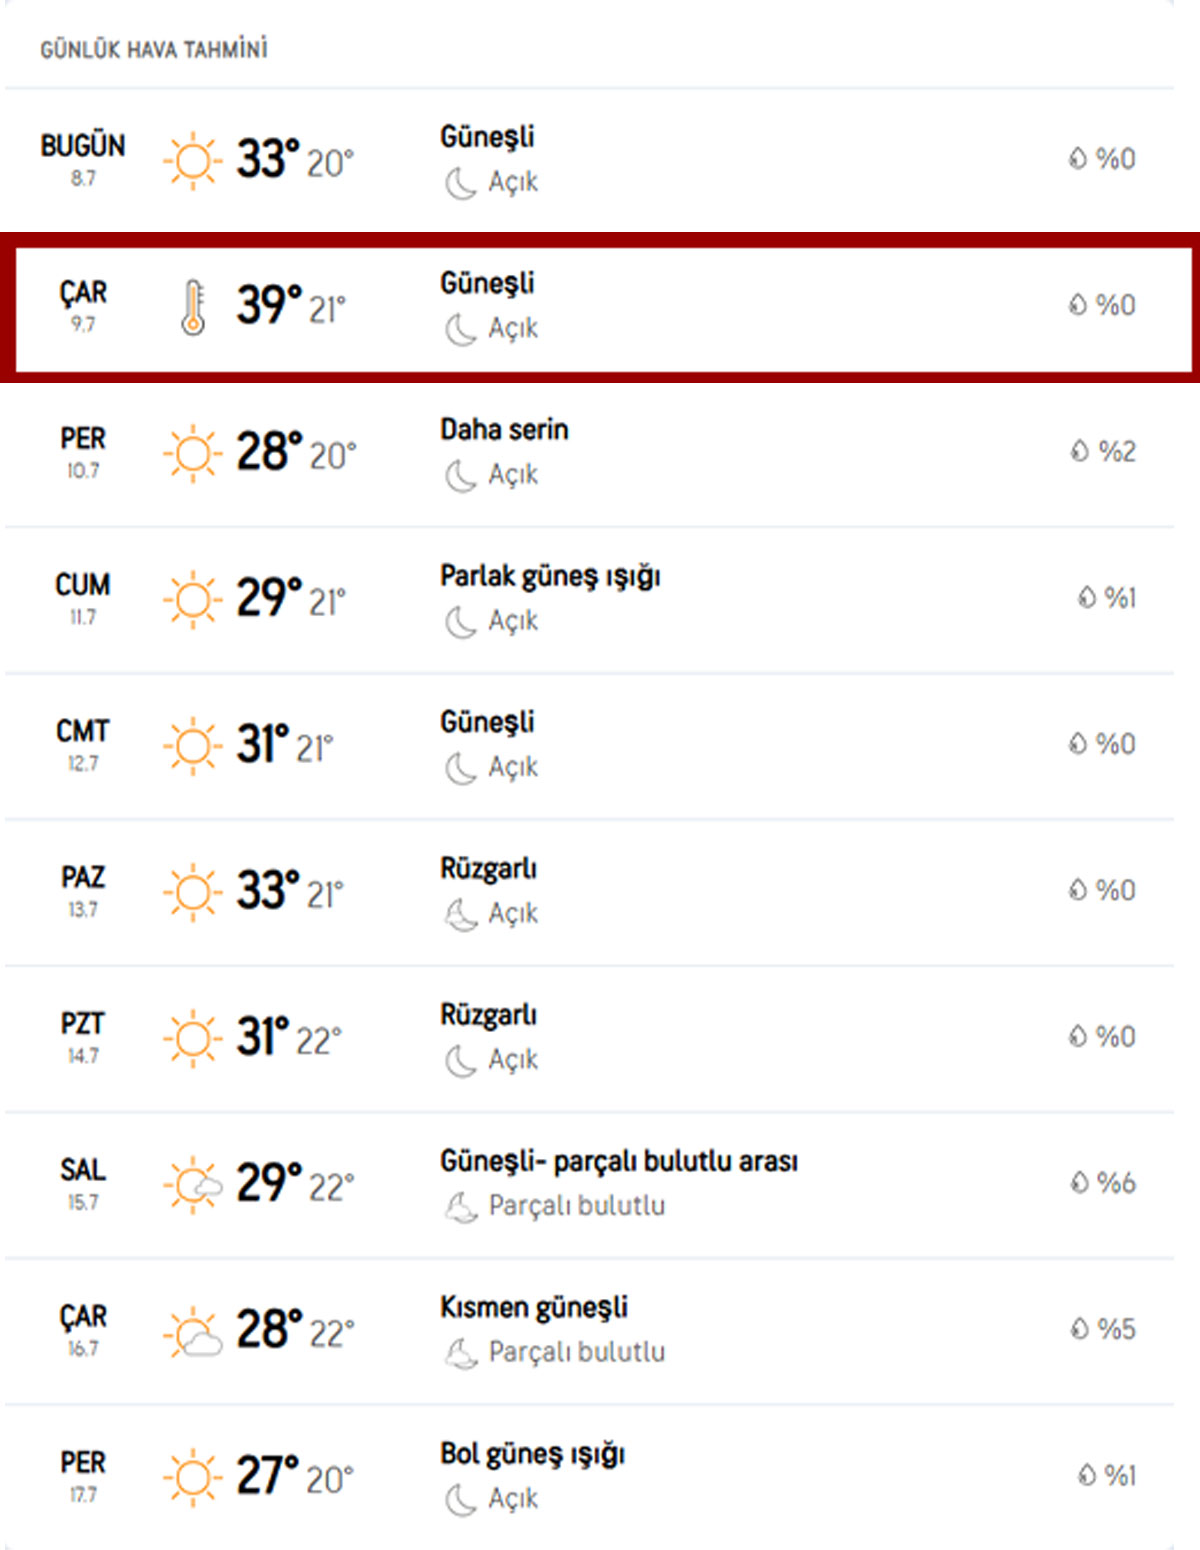Click the sun-behind-cloud icon for ÇAR 16.7
Image resolution: width=1200 pixels, height=1550 pixels.
[x=193, y=1332]
